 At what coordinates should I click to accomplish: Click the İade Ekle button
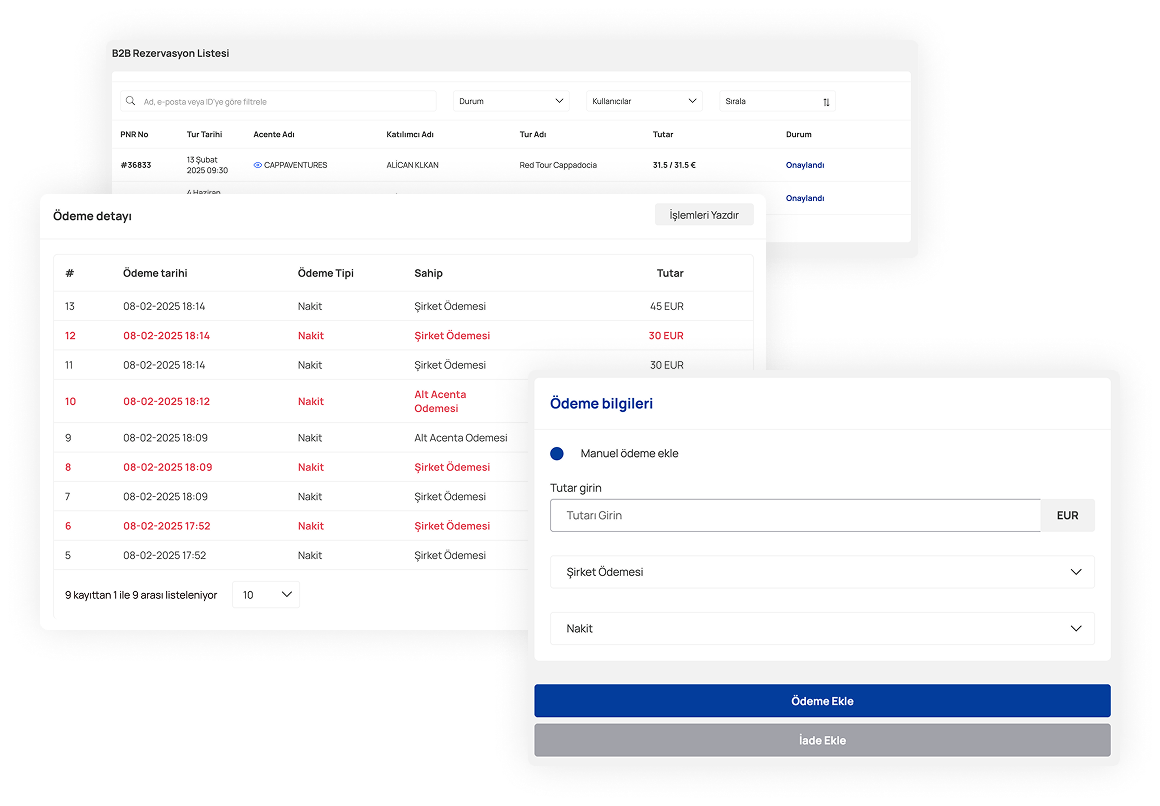(822, 740)
